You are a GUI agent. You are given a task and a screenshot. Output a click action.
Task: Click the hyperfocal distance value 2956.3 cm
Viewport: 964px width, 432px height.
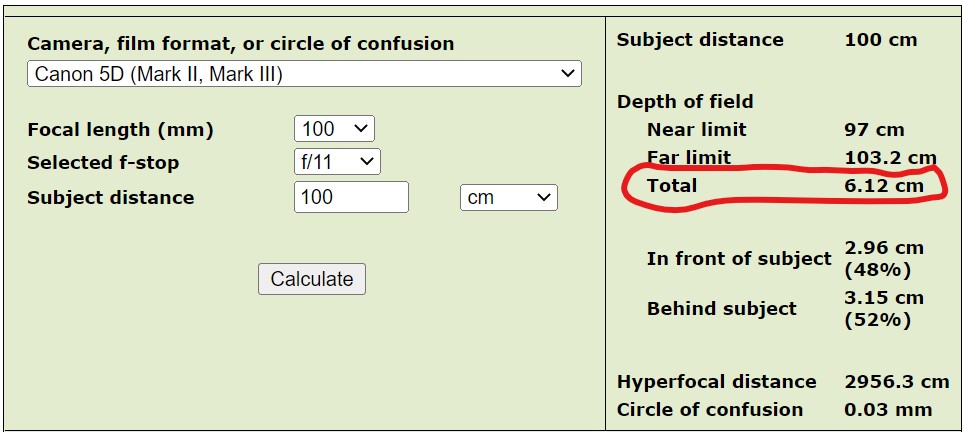click(x=896, y=382)
